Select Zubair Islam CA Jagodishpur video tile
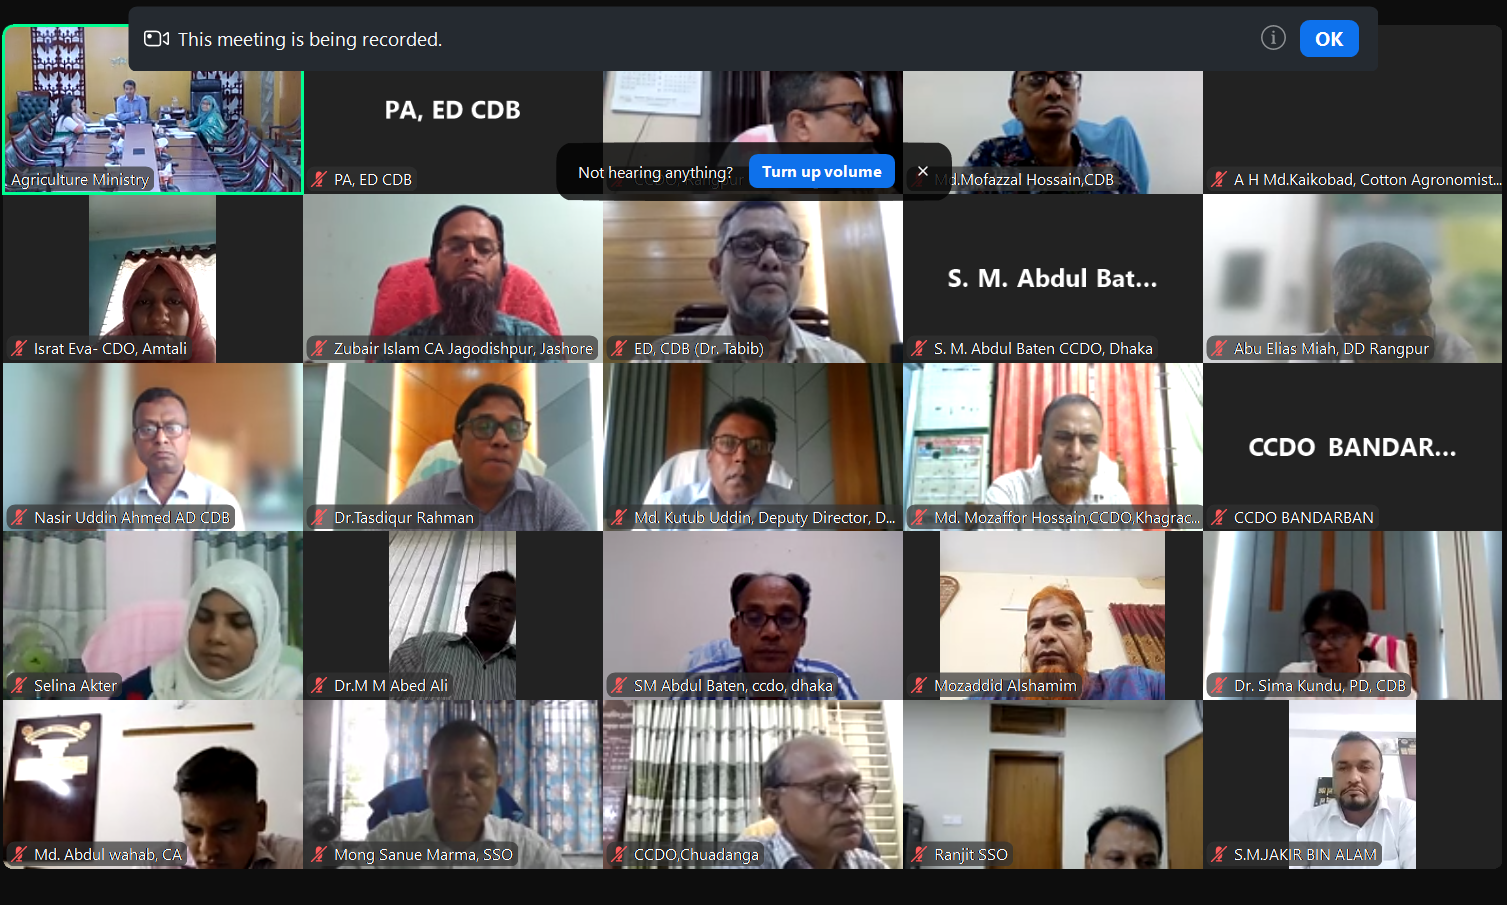 (x=453, y=279)
